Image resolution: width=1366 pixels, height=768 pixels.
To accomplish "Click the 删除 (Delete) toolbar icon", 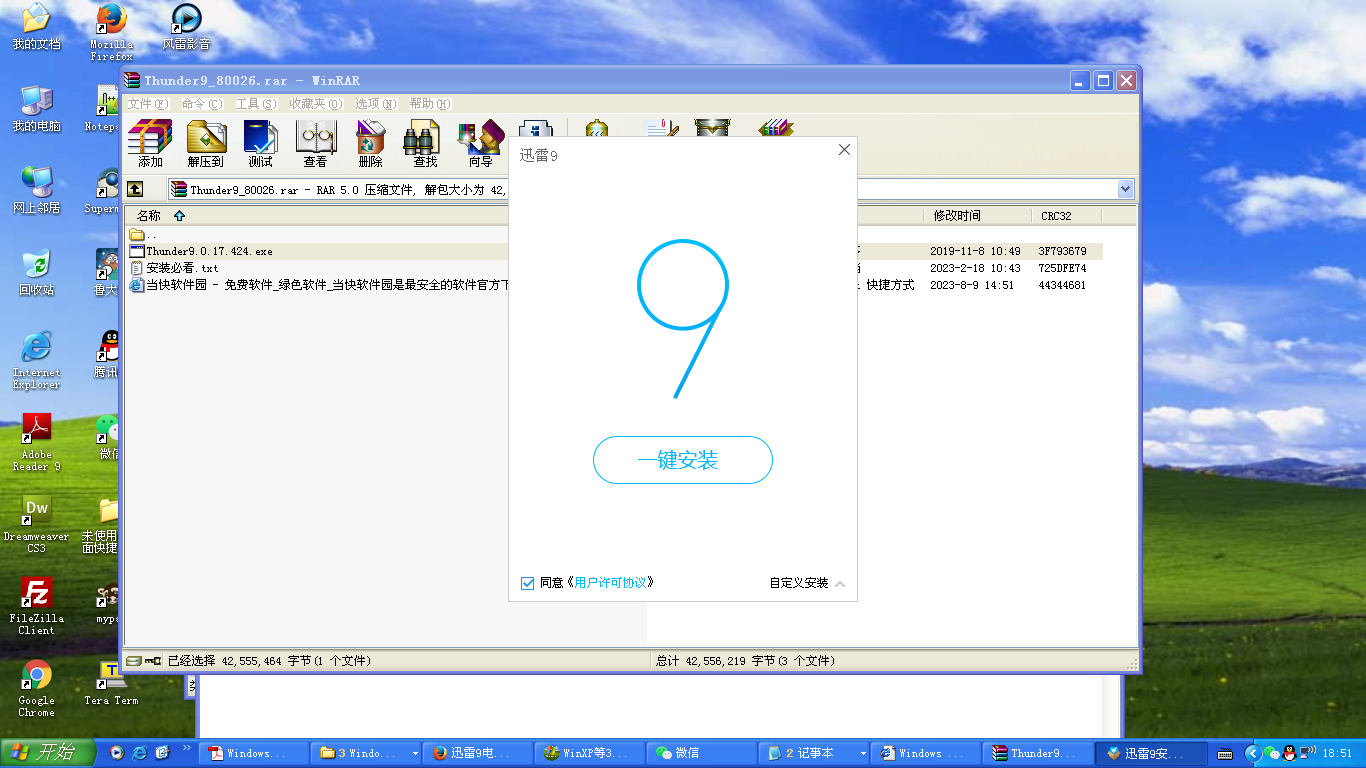I will (370, 144).
